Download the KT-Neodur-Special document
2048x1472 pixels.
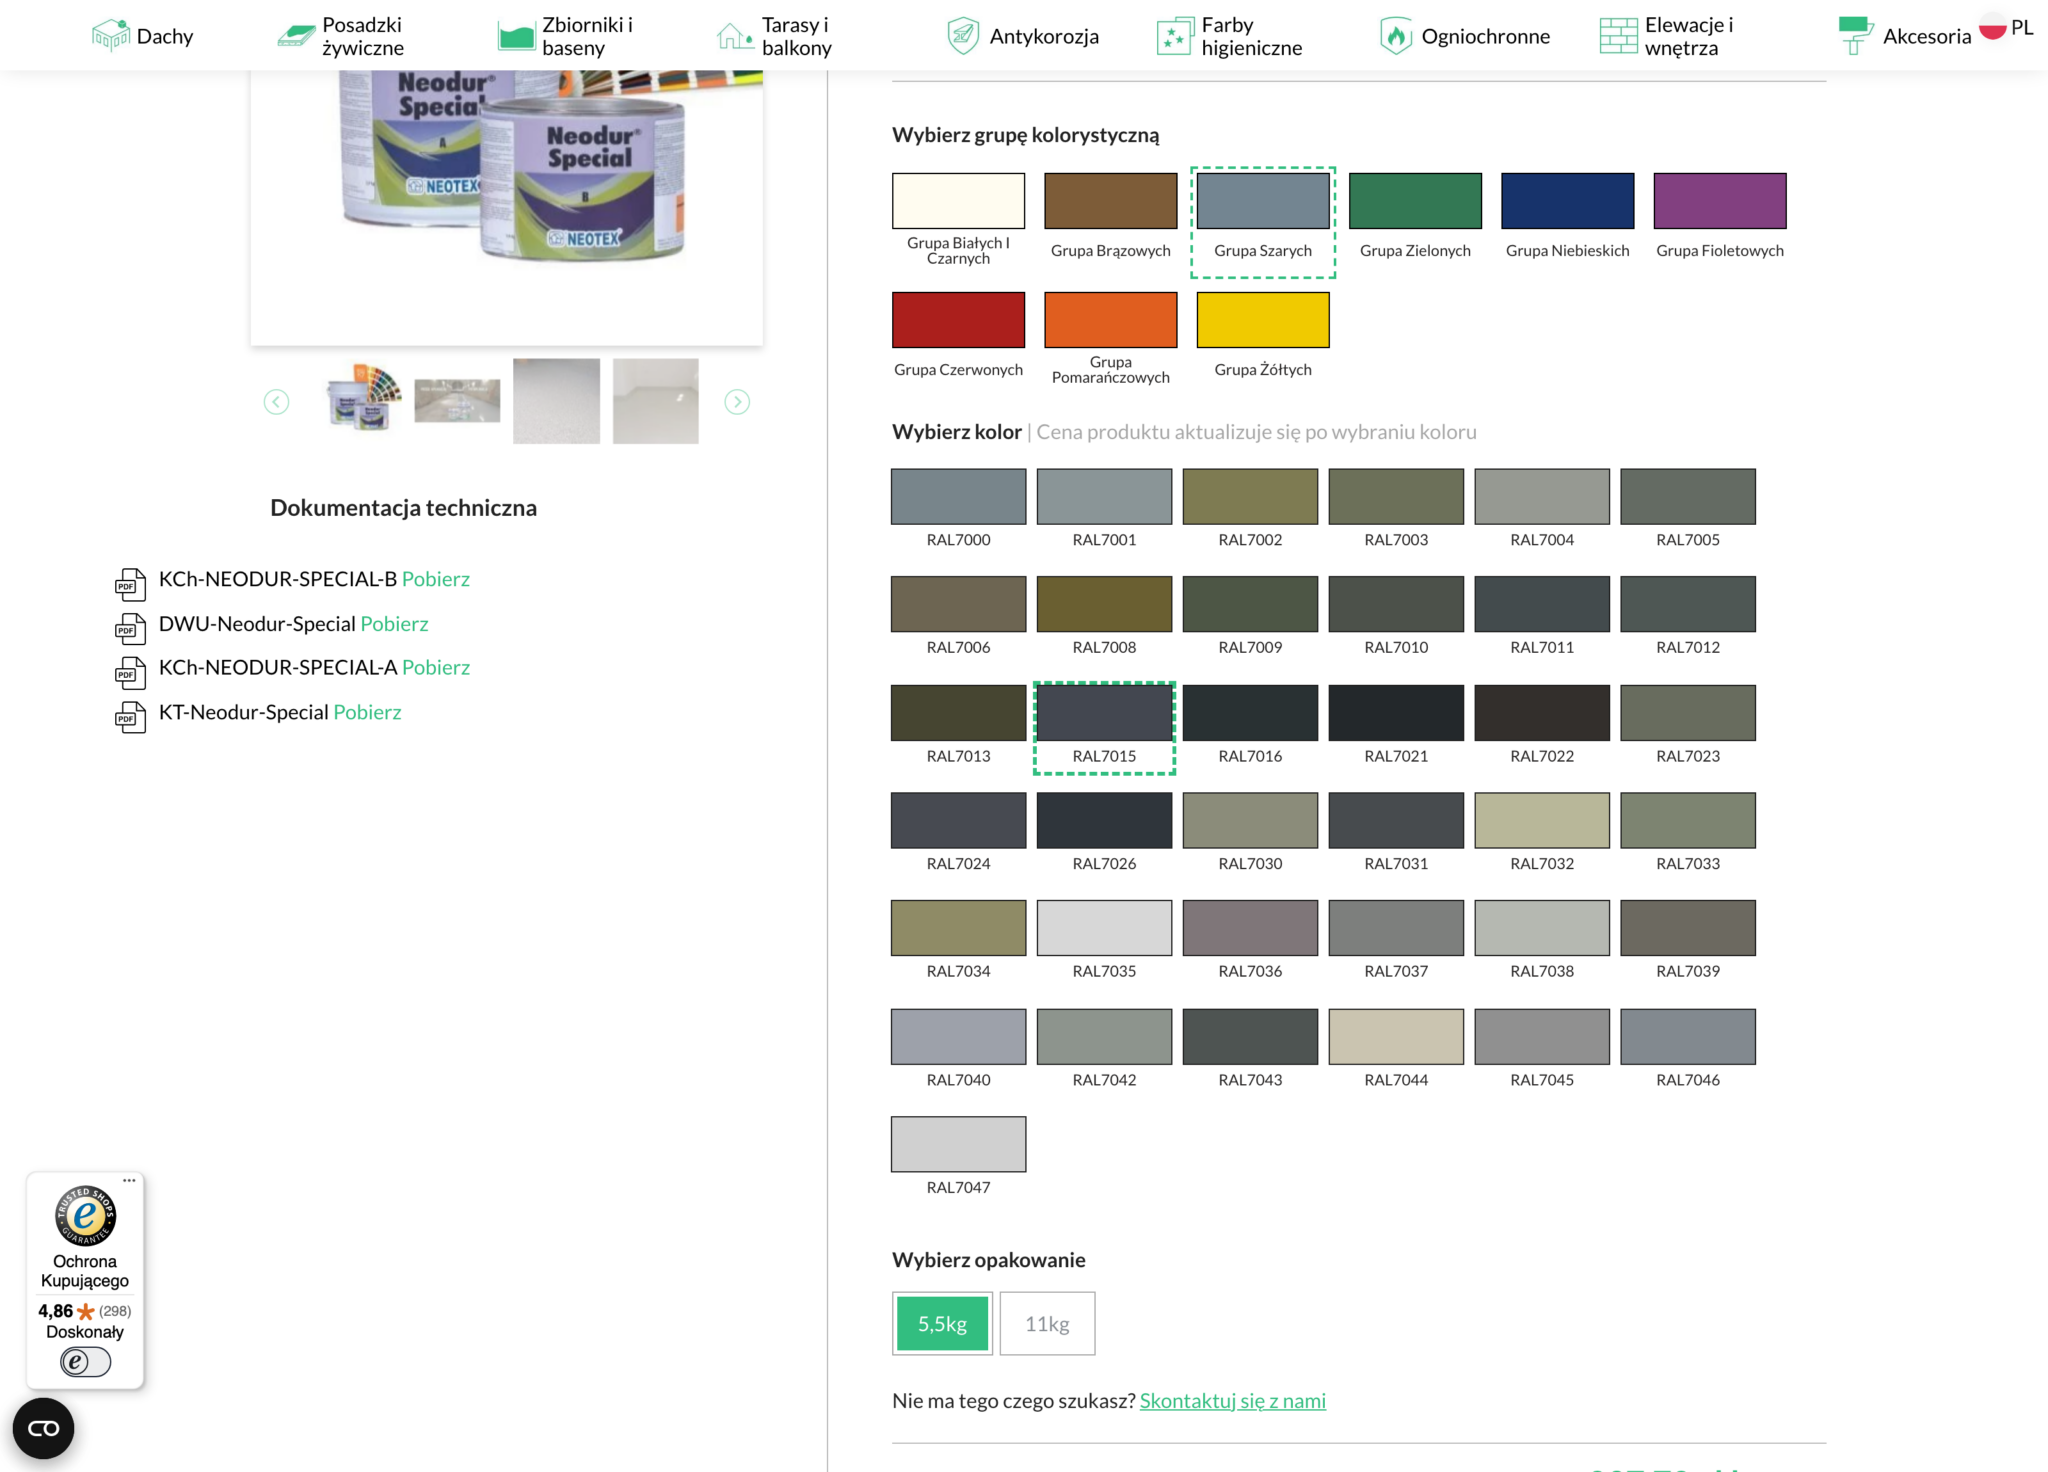tap(367, 713)
